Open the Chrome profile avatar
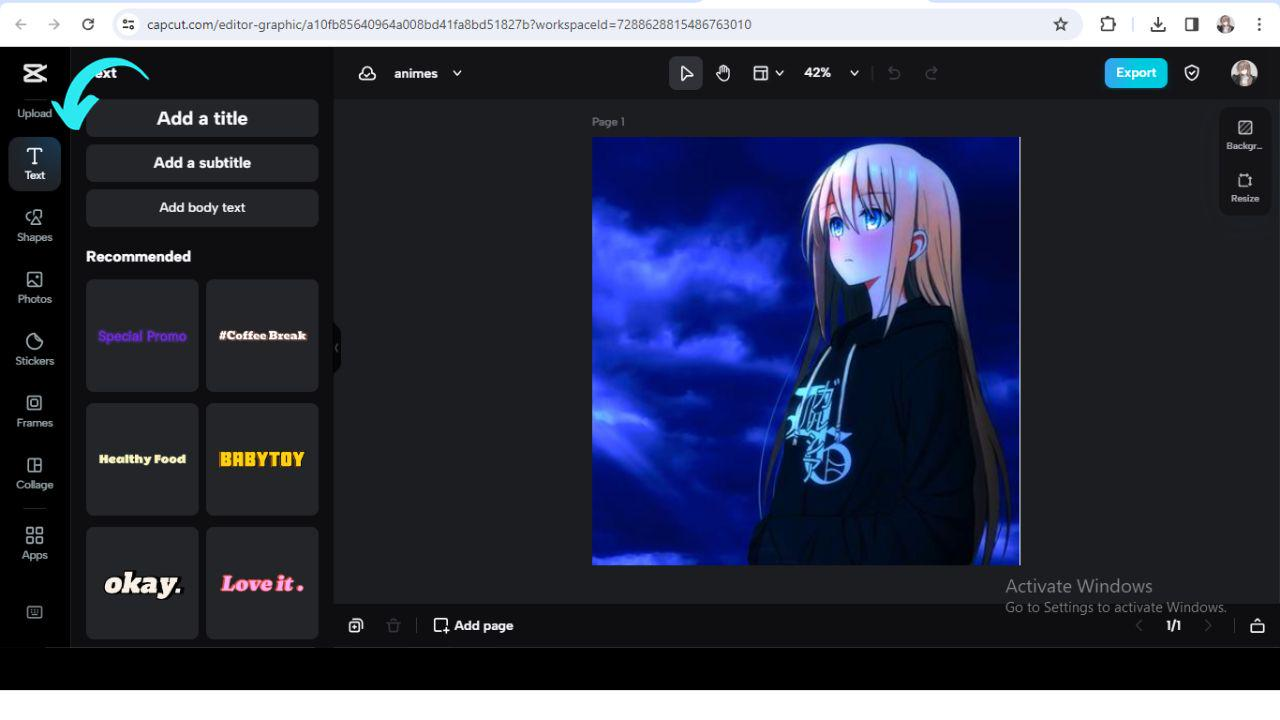Image resolution: width=1280 pixels, height=720 pixels. point(1226,24)
